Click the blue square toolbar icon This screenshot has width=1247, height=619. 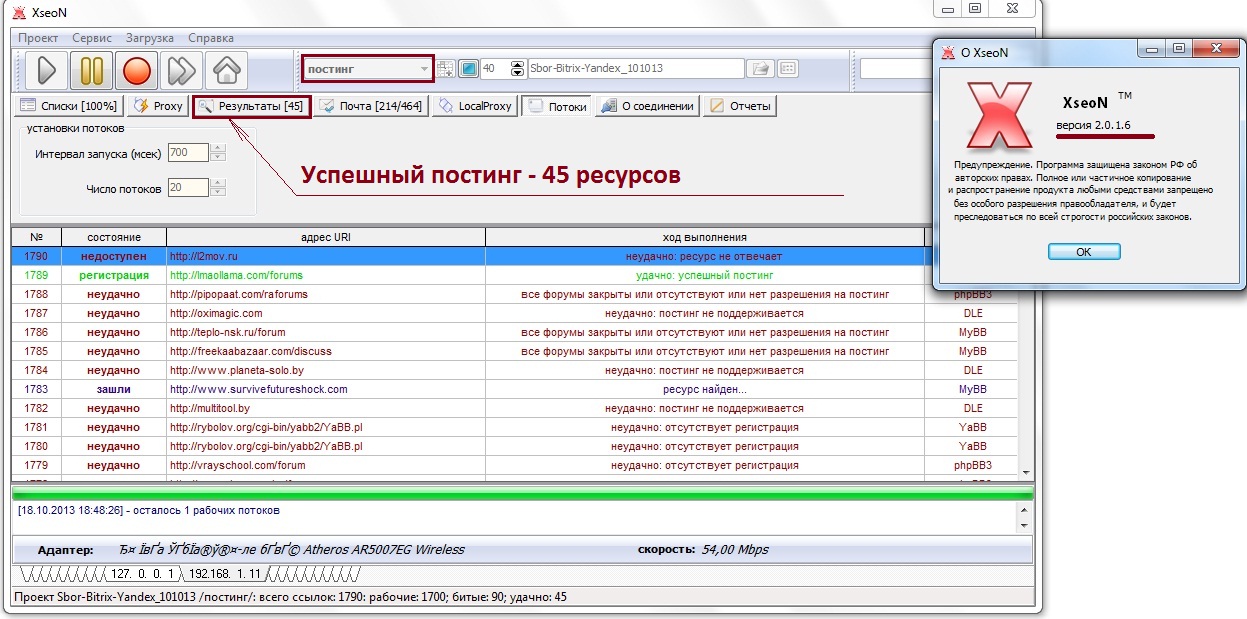(468, 69)
